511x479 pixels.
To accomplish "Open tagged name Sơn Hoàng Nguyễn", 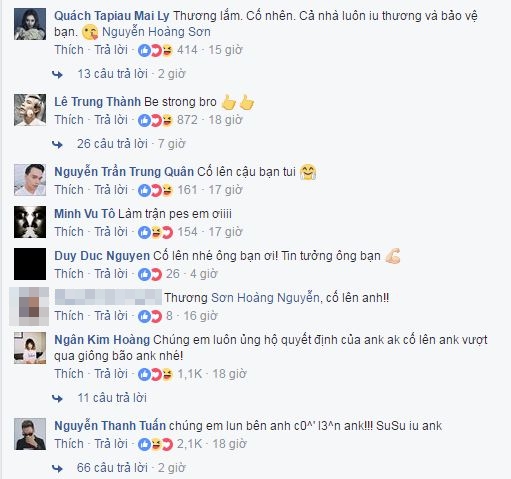I will click(x=265, y=298).
